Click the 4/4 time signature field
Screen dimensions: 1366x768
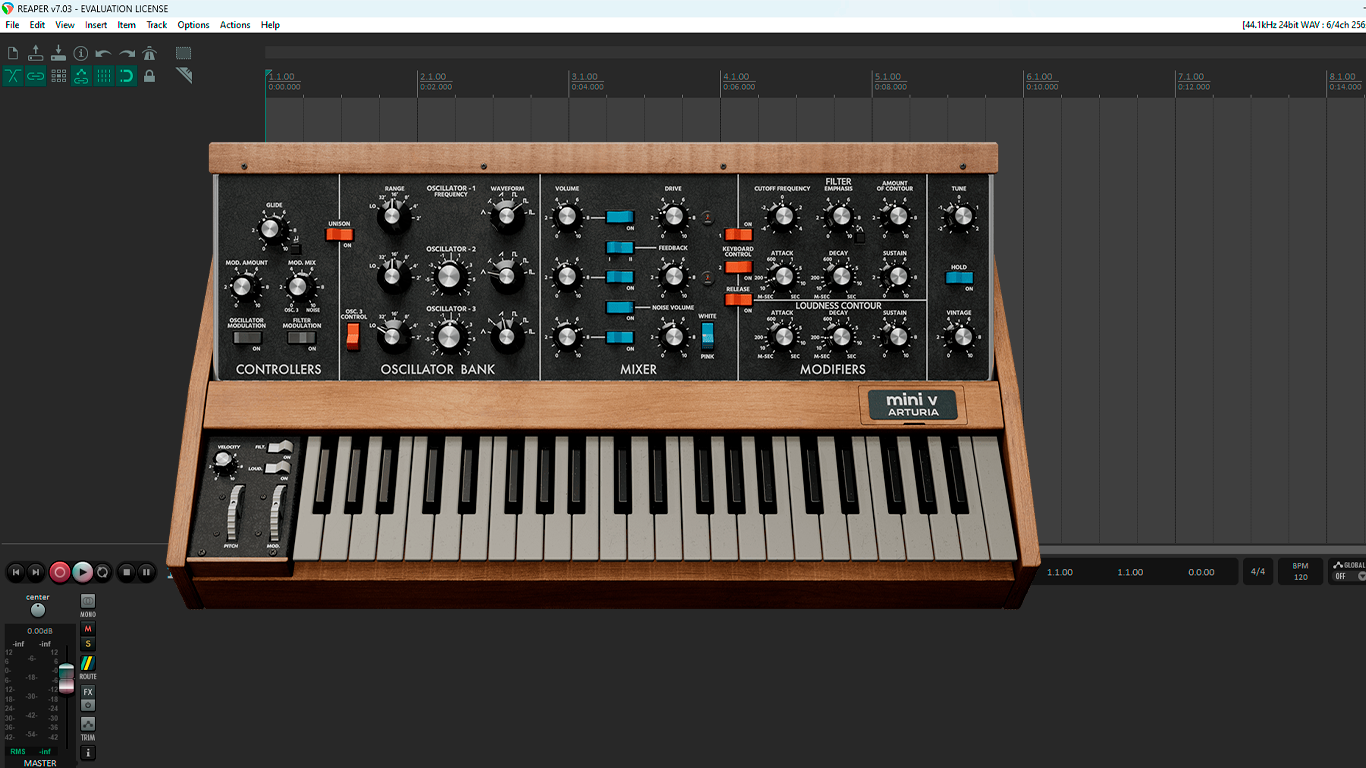point(1258,572)
